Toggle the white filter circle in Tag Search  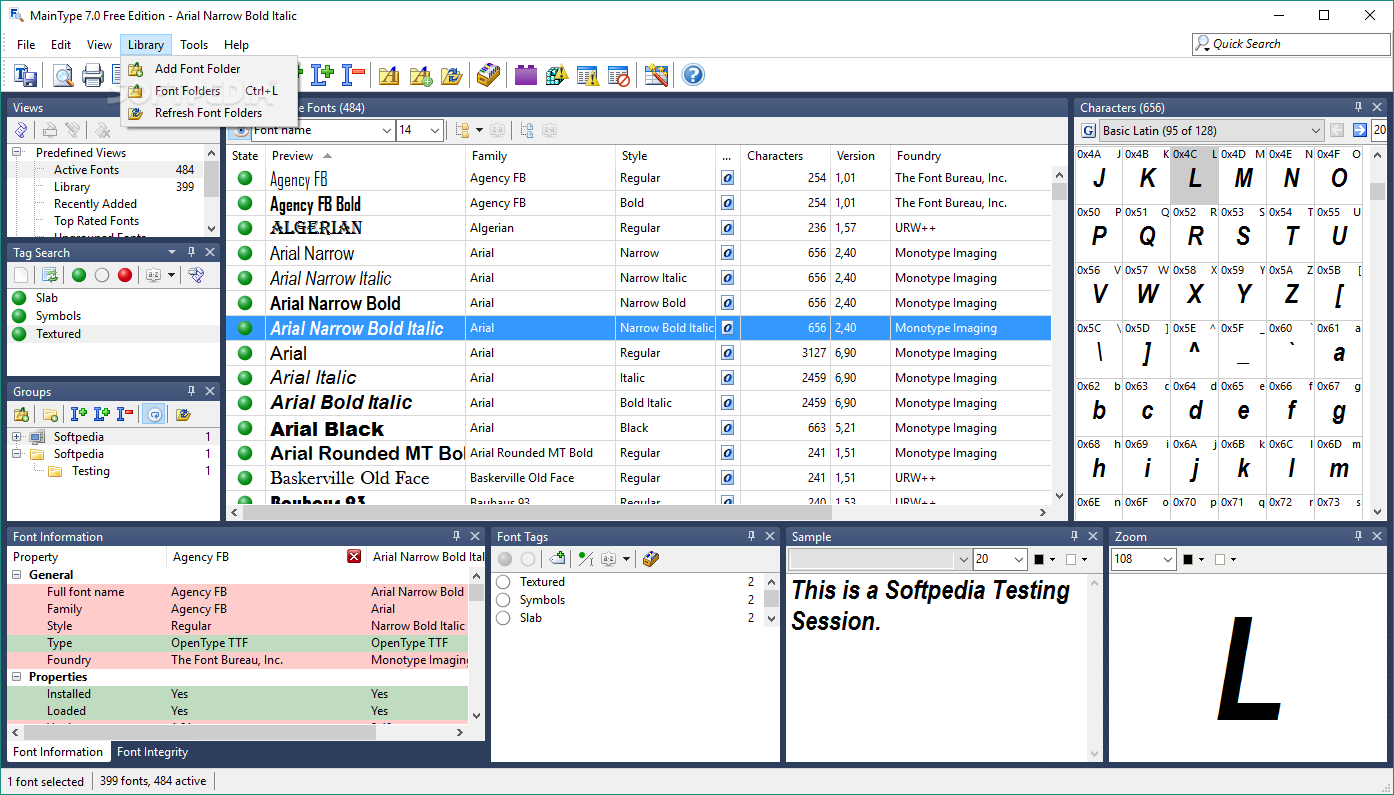tap(102, 275)
